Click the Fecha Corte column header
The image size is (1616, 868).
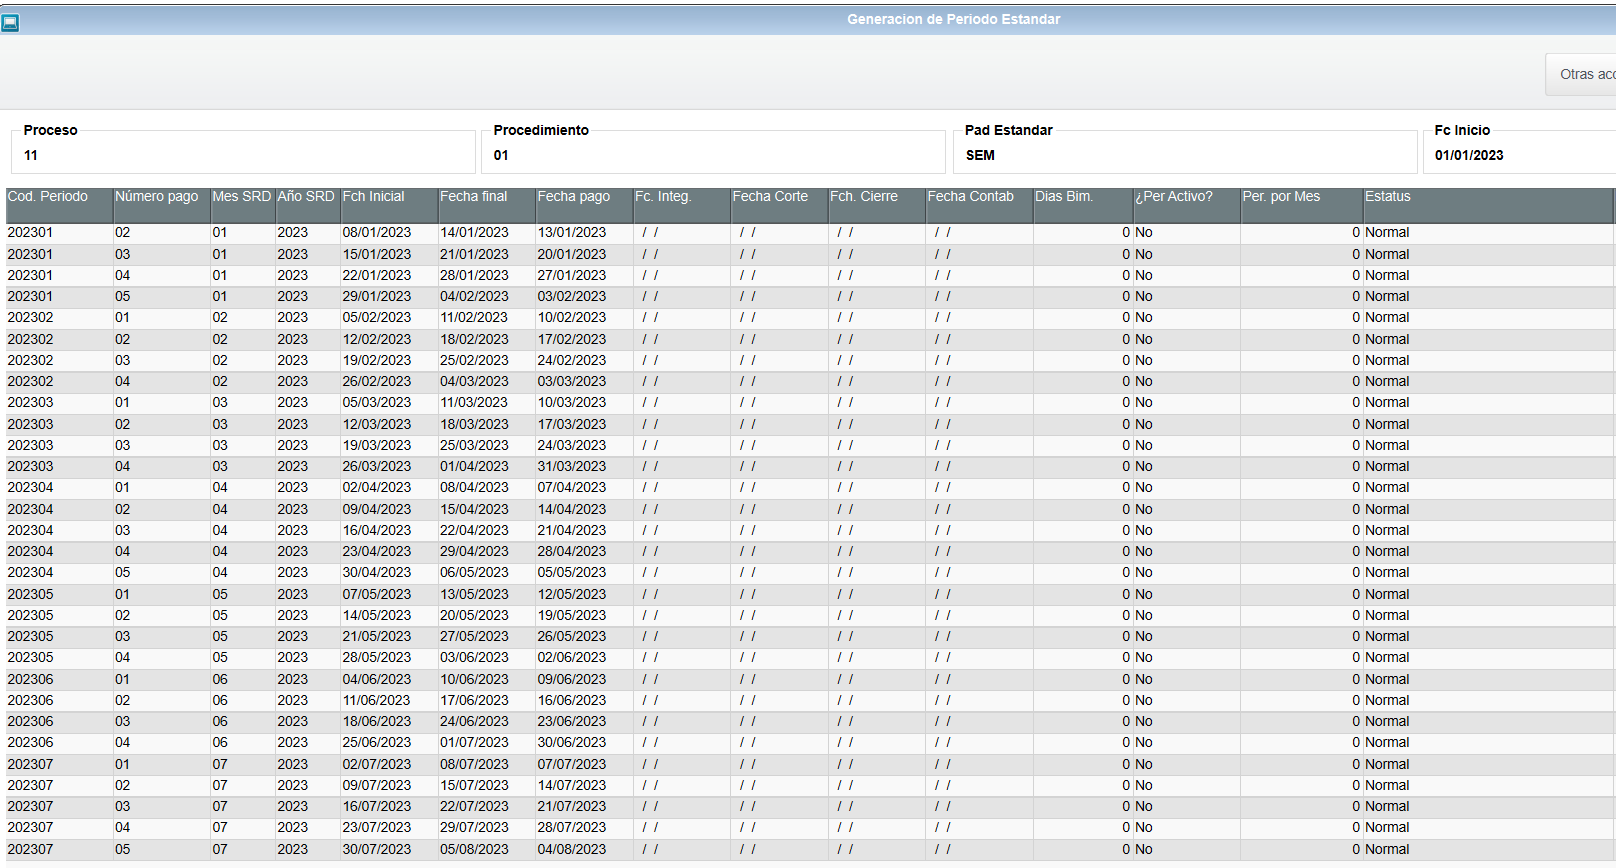(778, 205)
